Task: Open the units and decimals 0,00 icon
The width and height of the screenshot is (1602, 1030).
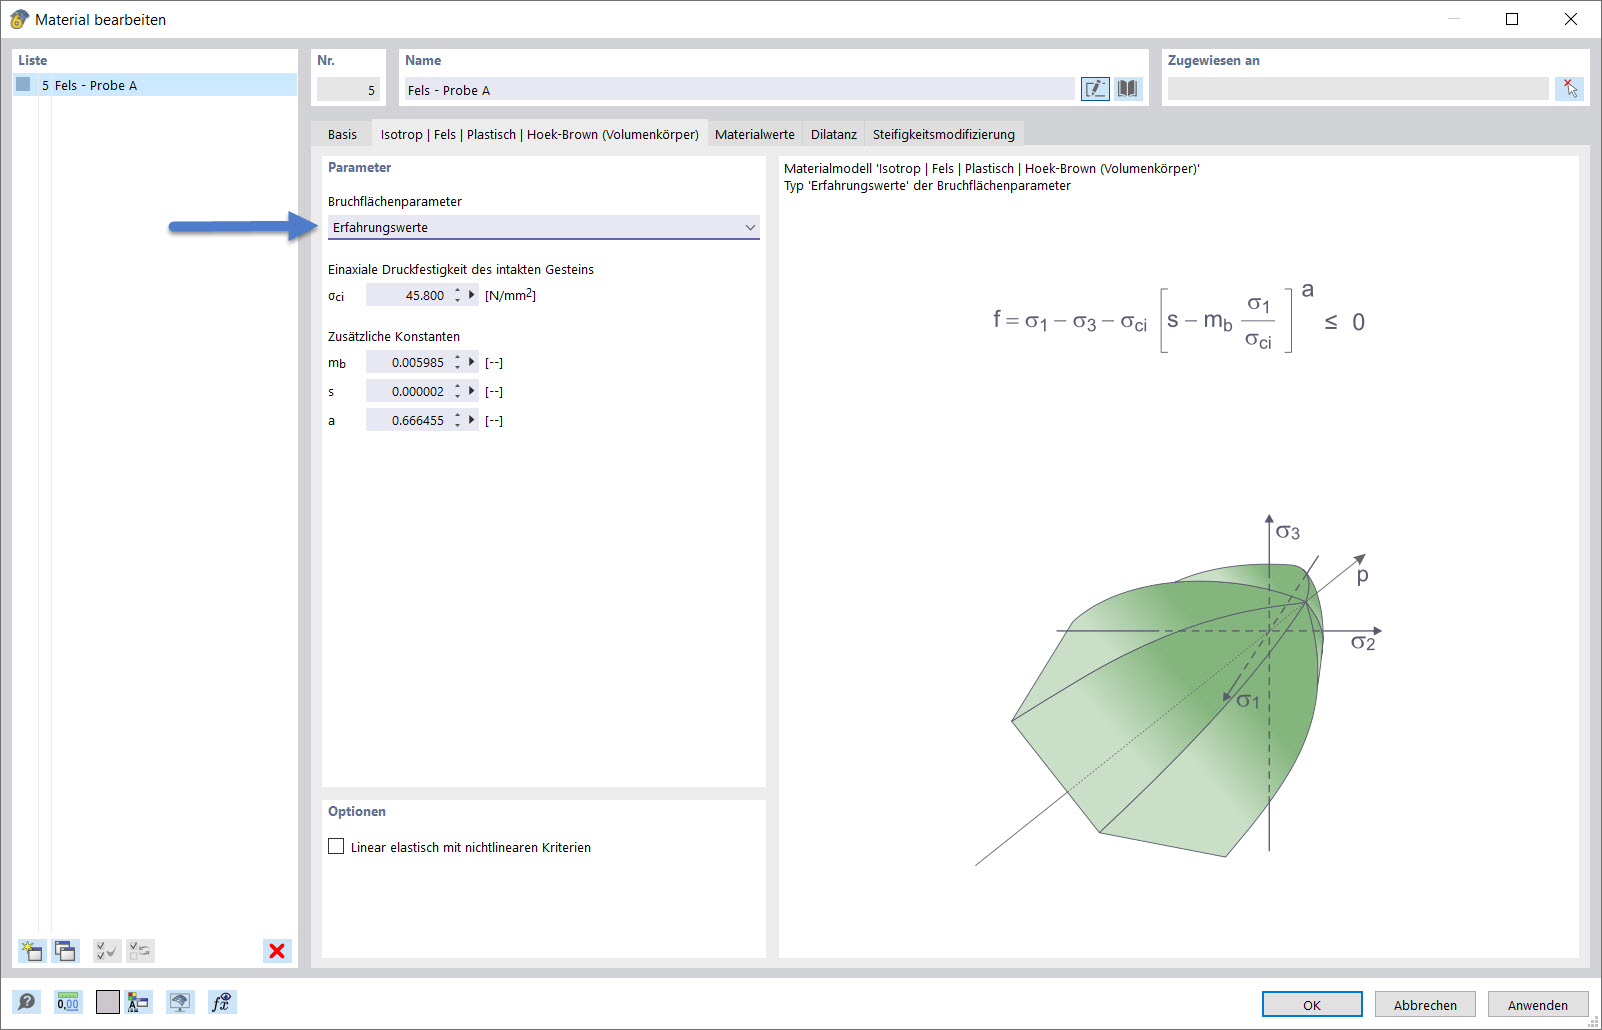Action: (x=68, y=1002)
